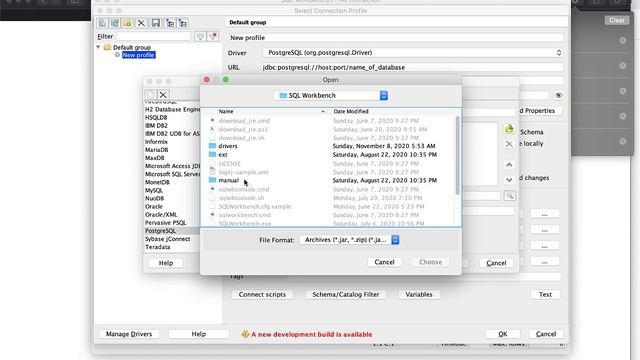Click the update warning icon in status line

pos(245,334)
